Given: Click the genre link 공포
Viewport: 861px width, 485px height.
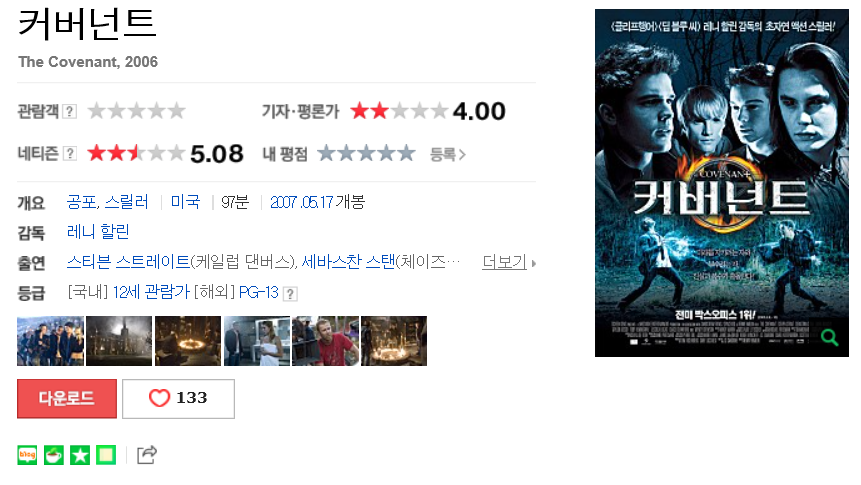Looking at the screenshot, I should (81, 202).
